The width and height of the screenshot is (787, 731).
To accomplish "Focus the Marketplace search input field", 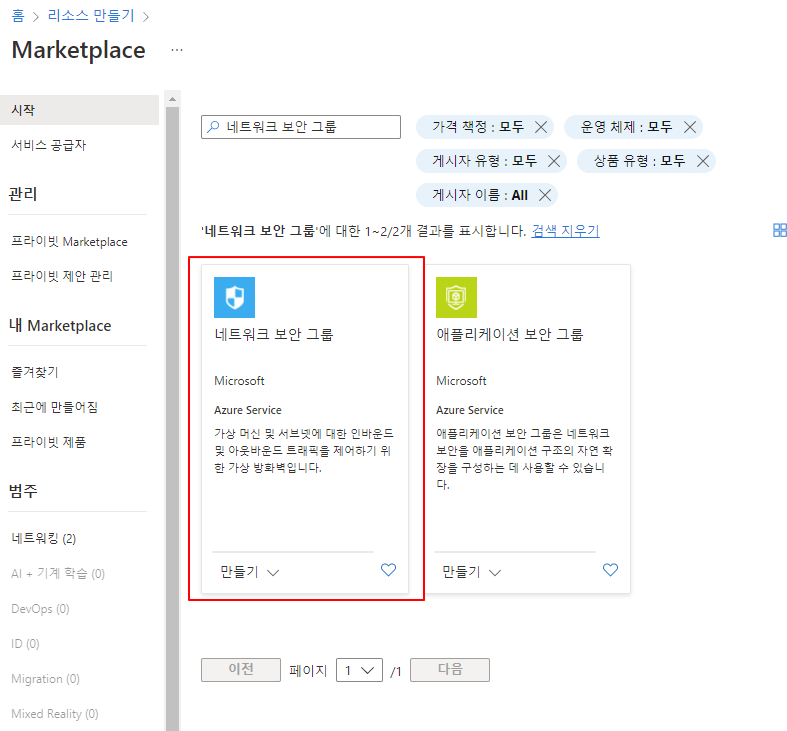I will click(x=301, y=127).
